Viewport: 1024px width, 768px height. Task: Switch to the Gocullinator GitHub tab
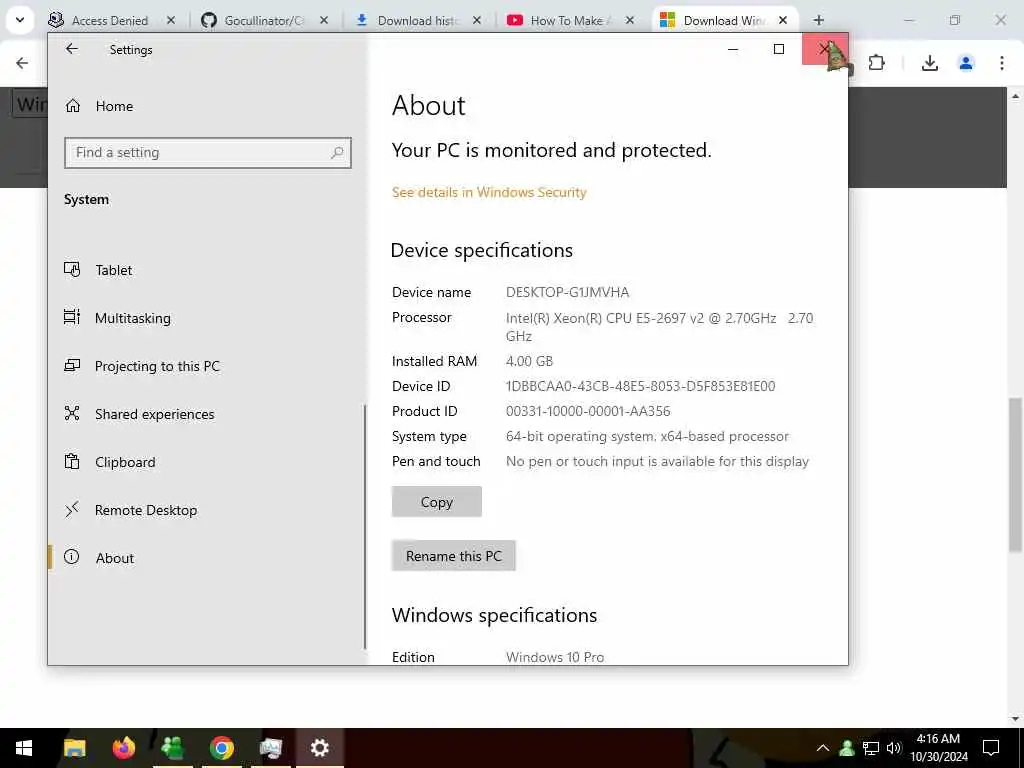(x=255, y=20)
